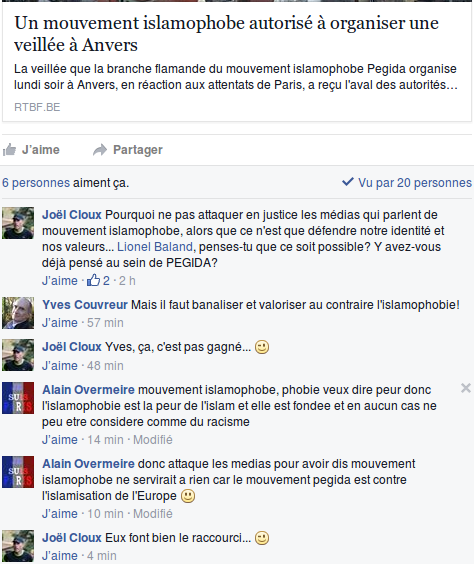This screenshot has width=474, height=564.
Task: Click the checkmark icon next to Vu par 20 personnes
Action: point(348,182)
